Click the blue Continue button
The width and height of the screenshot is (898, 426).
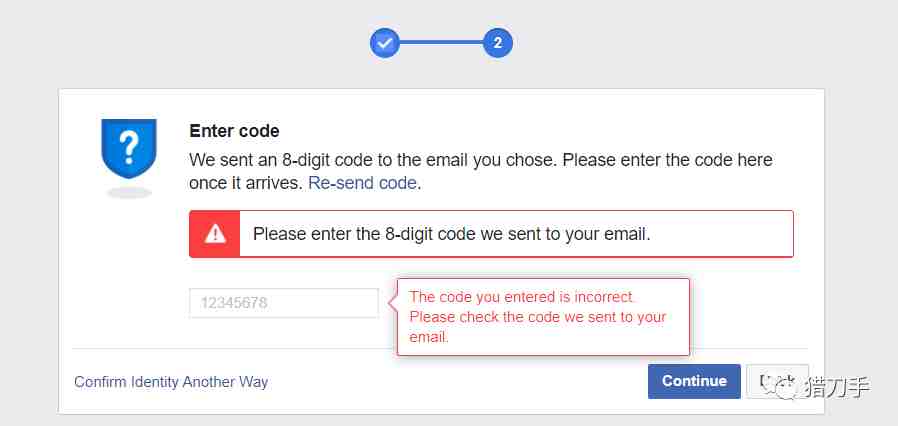click(x=694, y=381)
